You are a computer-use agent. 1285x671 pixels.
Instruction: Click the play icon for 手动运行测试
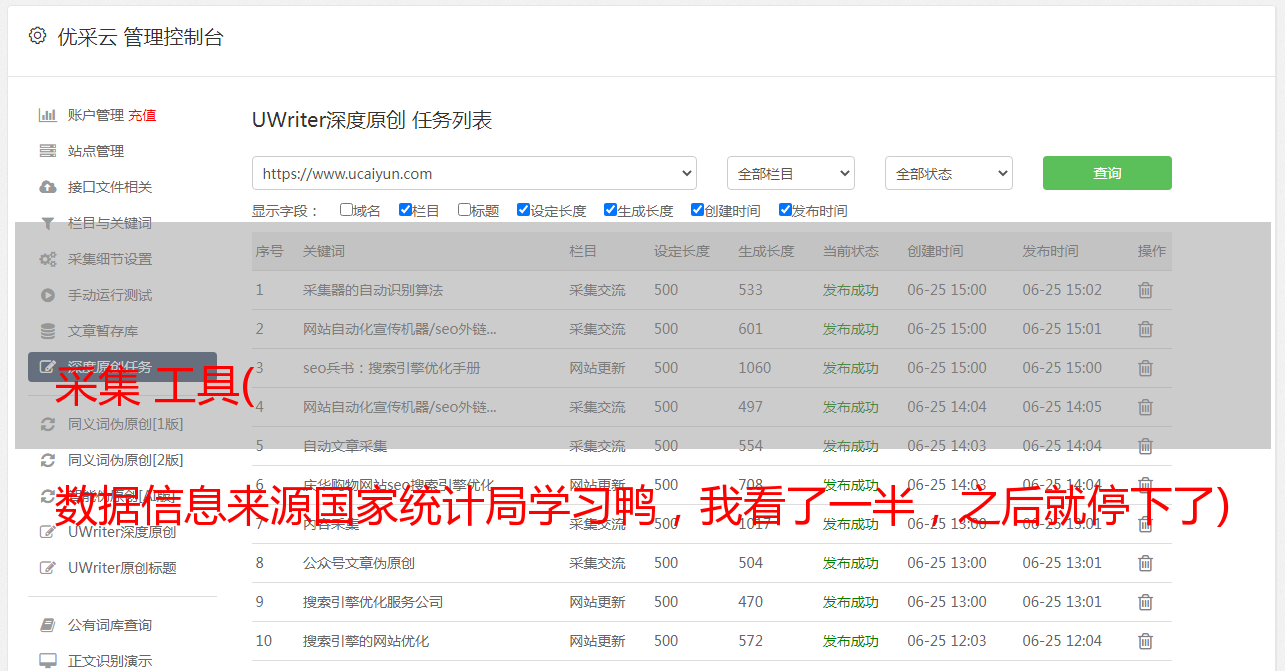47,295
